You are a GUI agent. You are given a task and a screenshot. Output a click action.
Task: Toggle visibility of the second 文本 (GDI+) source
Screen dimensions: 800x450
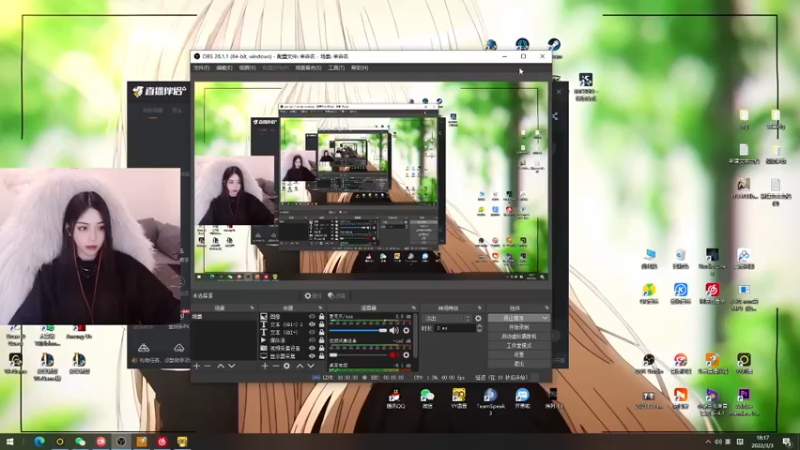[x=312, y=332]
